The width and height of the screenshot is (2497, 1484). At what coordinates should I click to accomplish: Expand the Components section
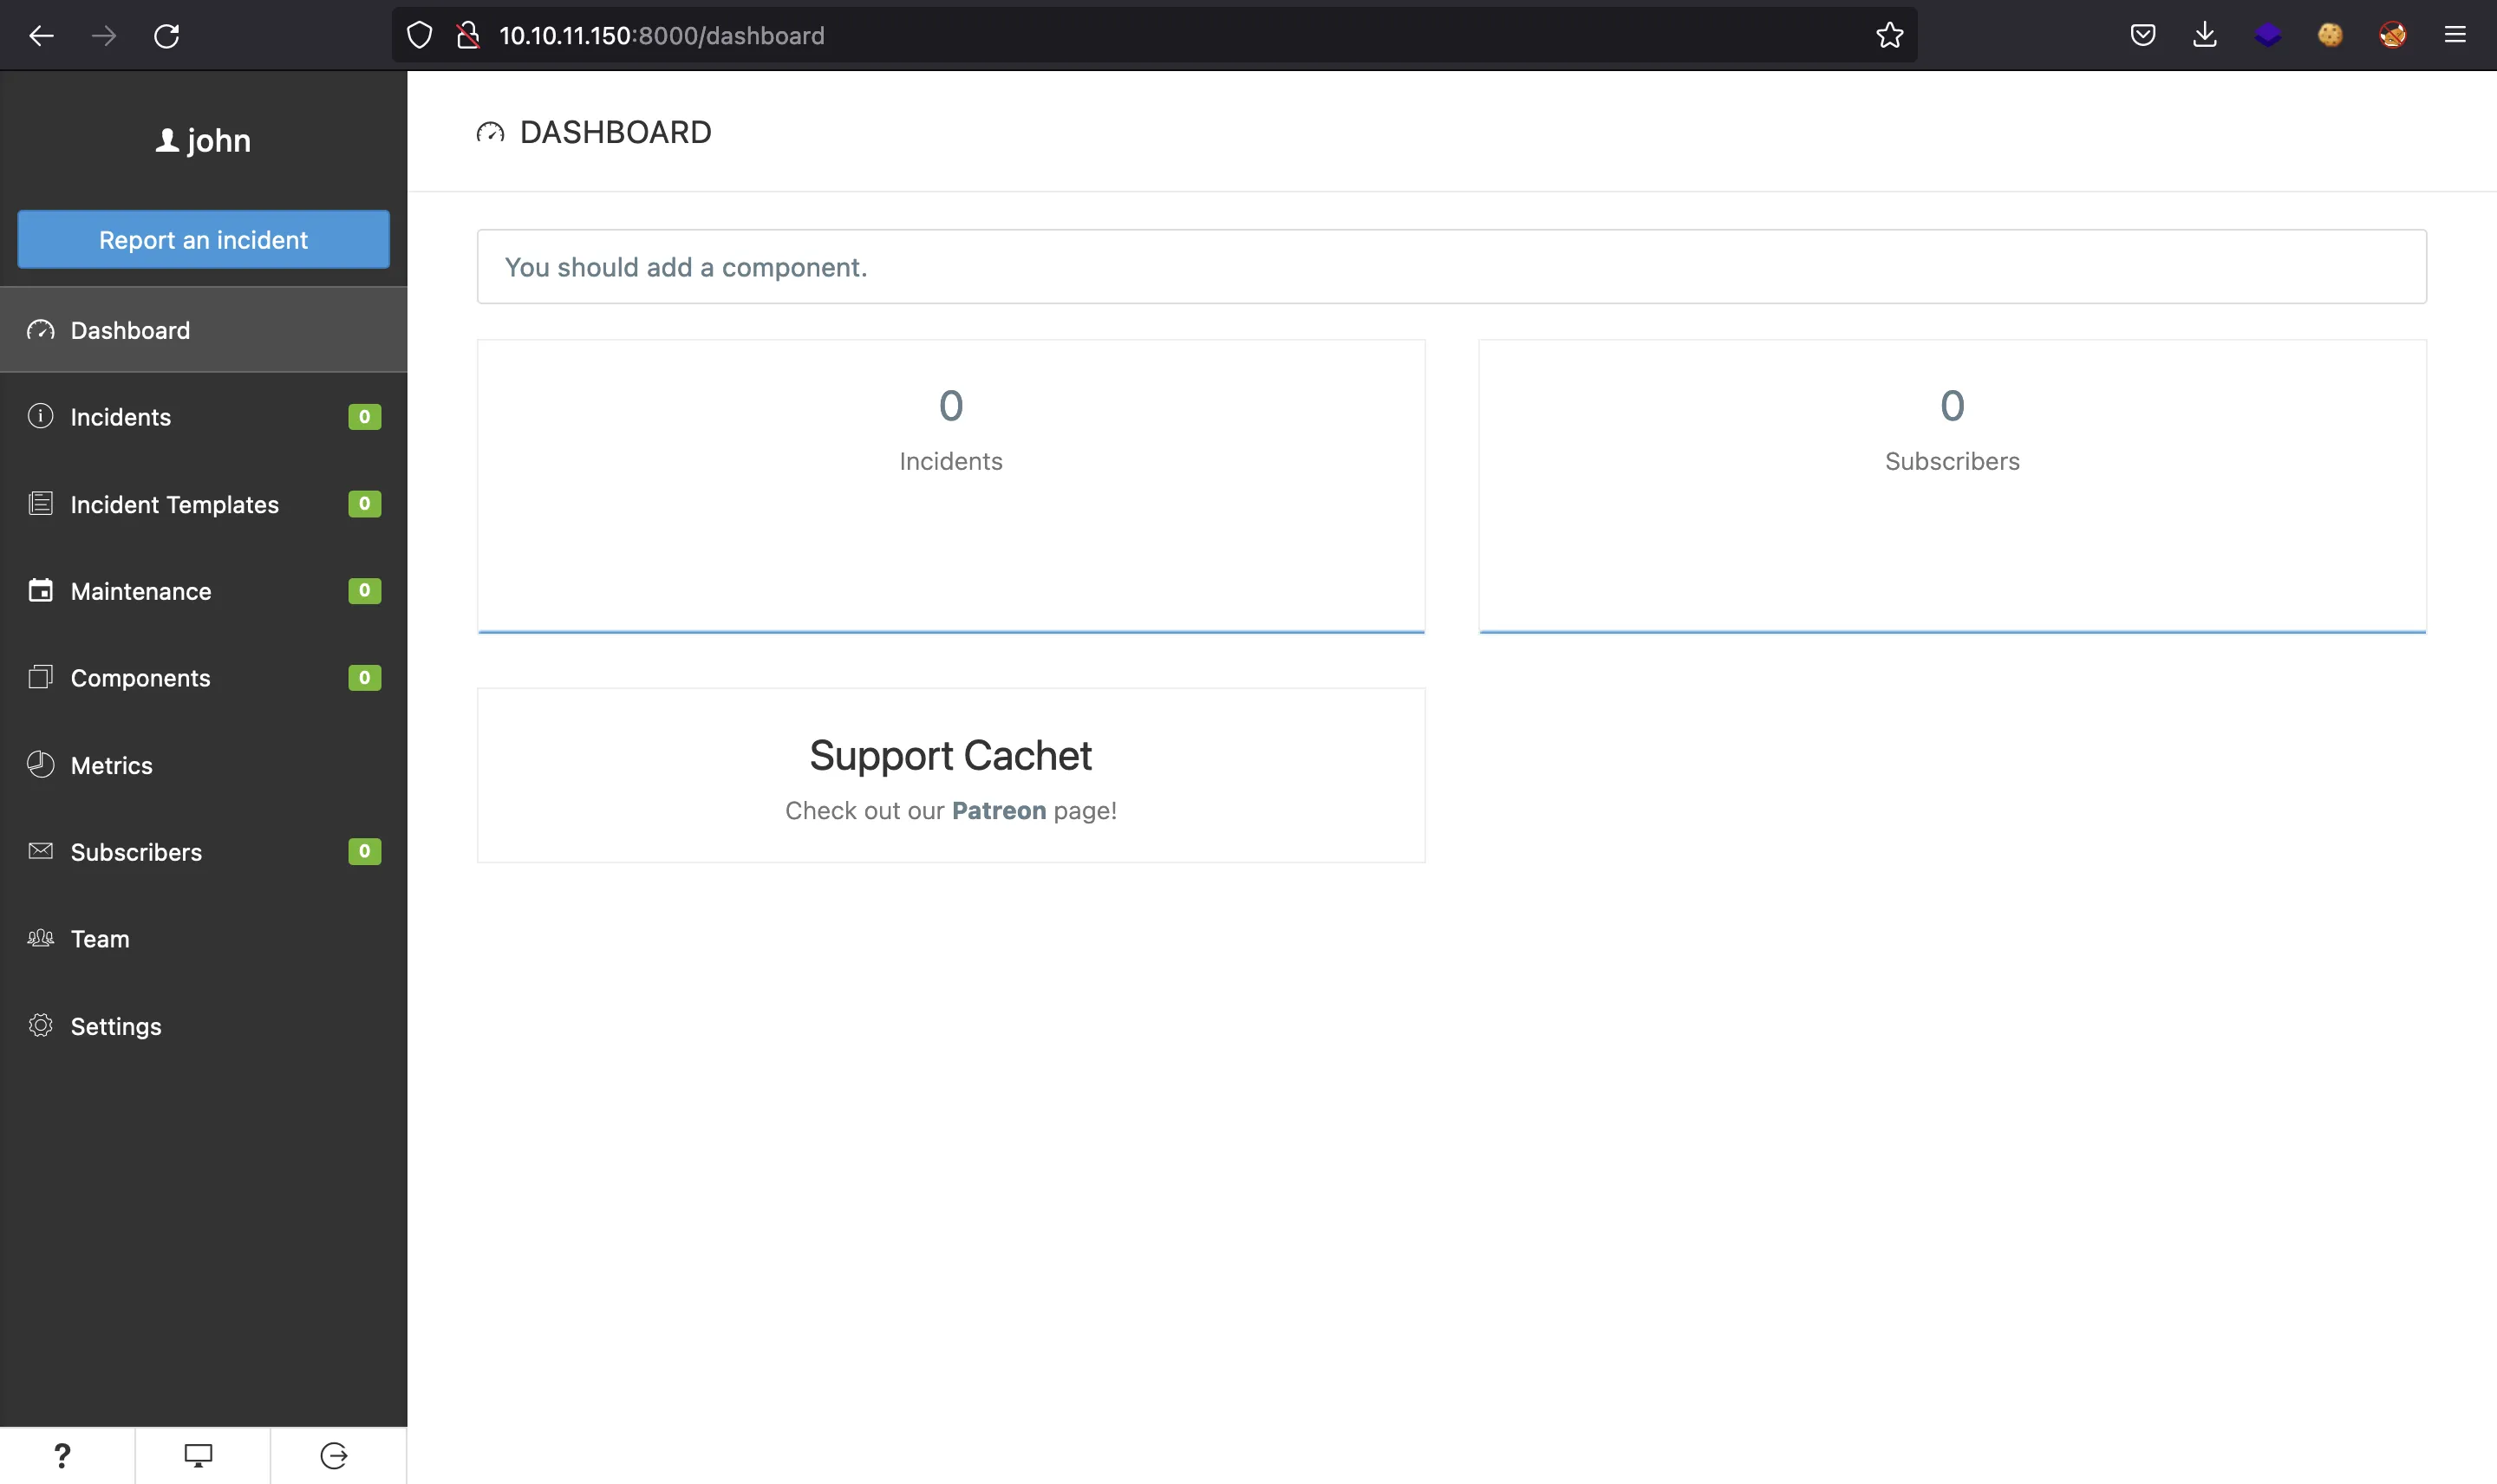pyautogui.click(x=138, y=677)
